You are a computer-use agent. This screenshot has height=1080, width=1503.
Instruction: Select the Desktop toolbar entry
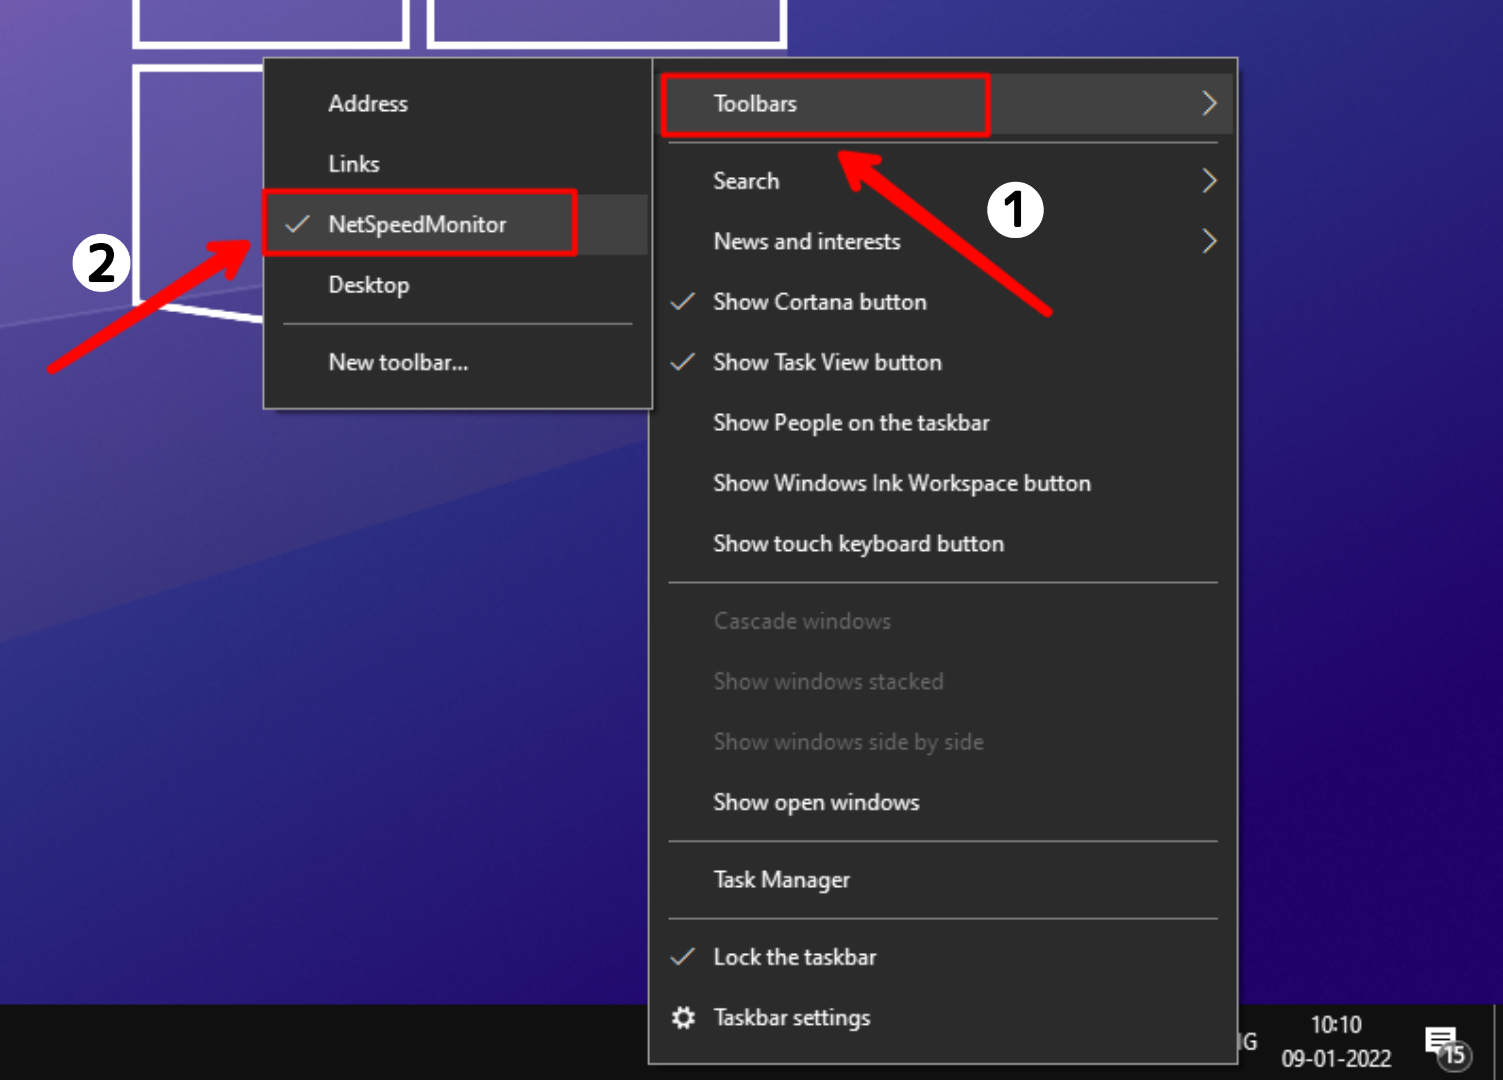(369, 284)
